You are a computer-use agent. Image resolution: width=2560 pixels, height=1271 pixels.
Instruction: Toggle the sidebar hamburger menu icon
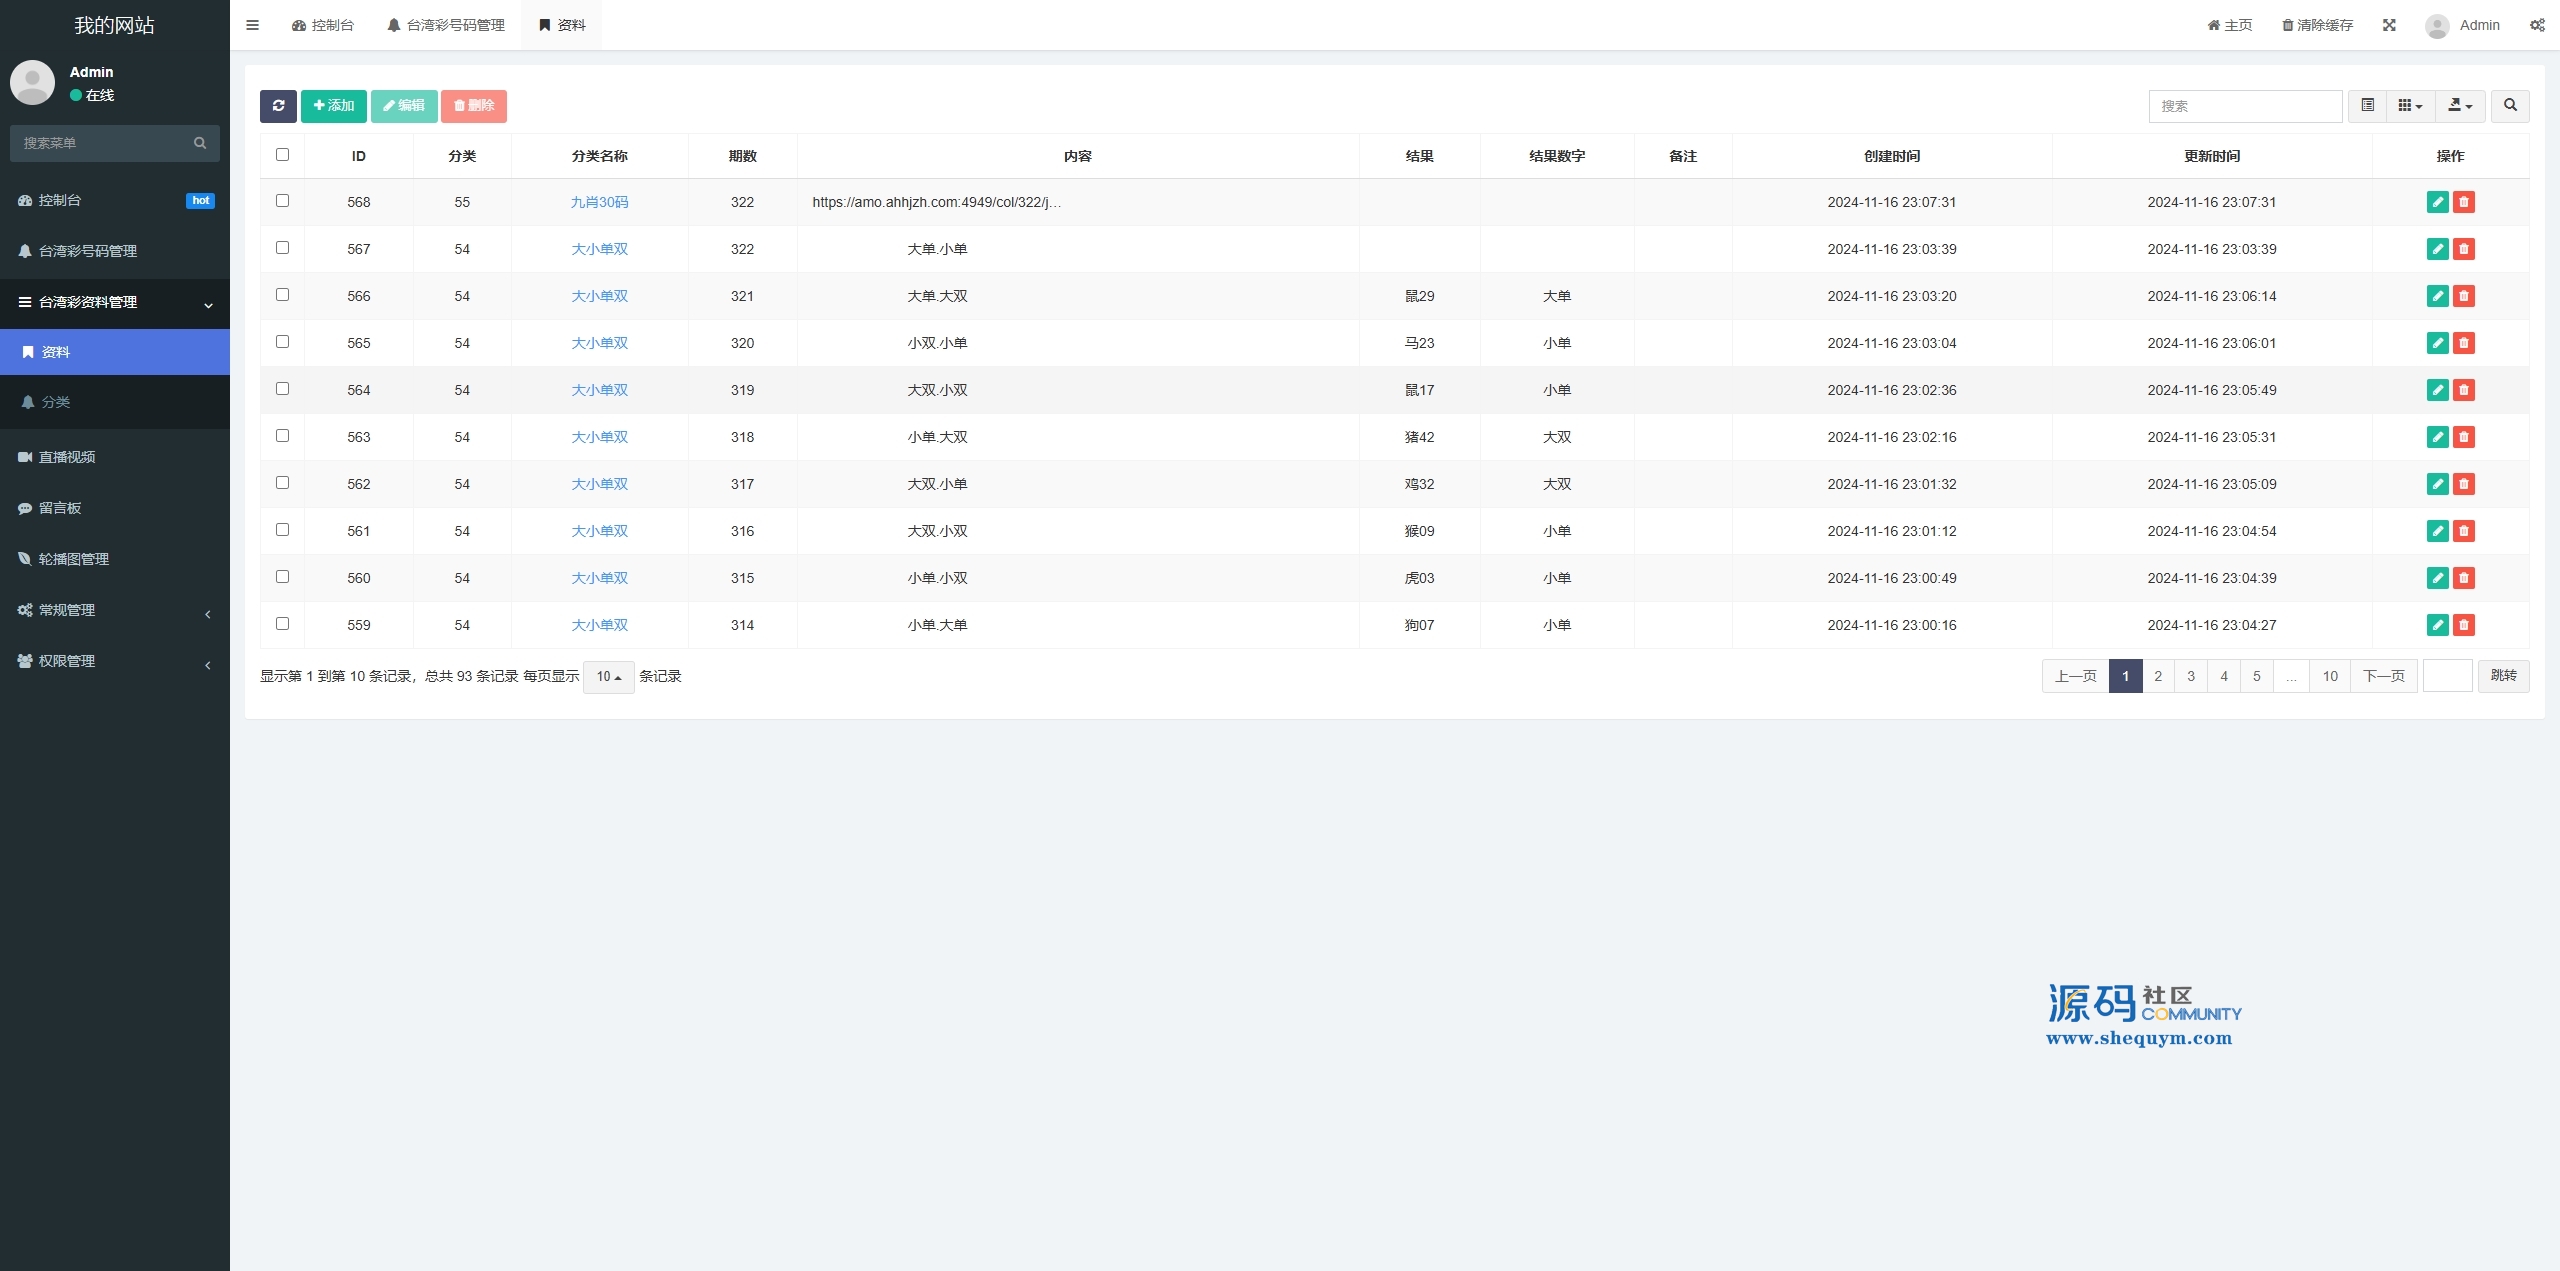click(252, 25)
